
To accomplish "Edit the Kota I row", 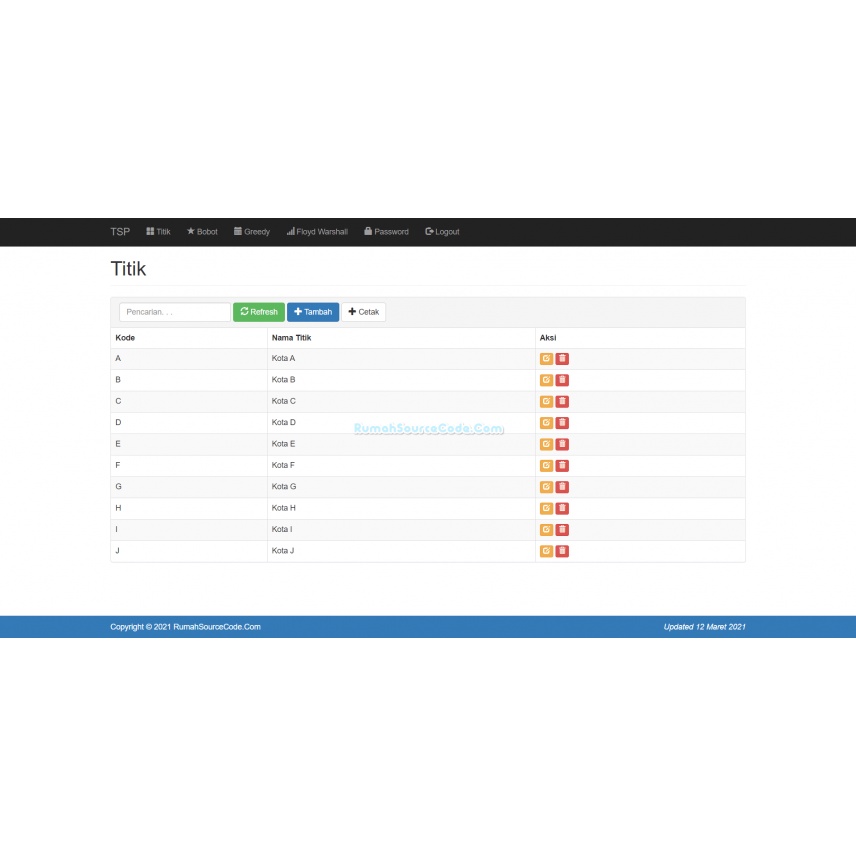I will (546, 530).
